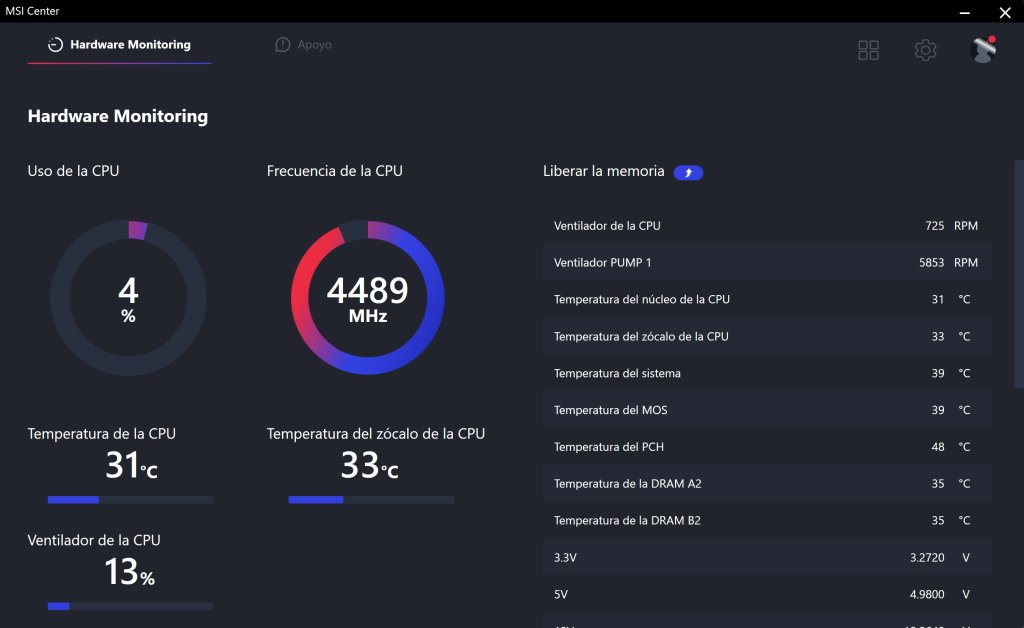Close the MSI Center window
The height and width of the screenshot is (628, 1024).
coord(1005,12)
